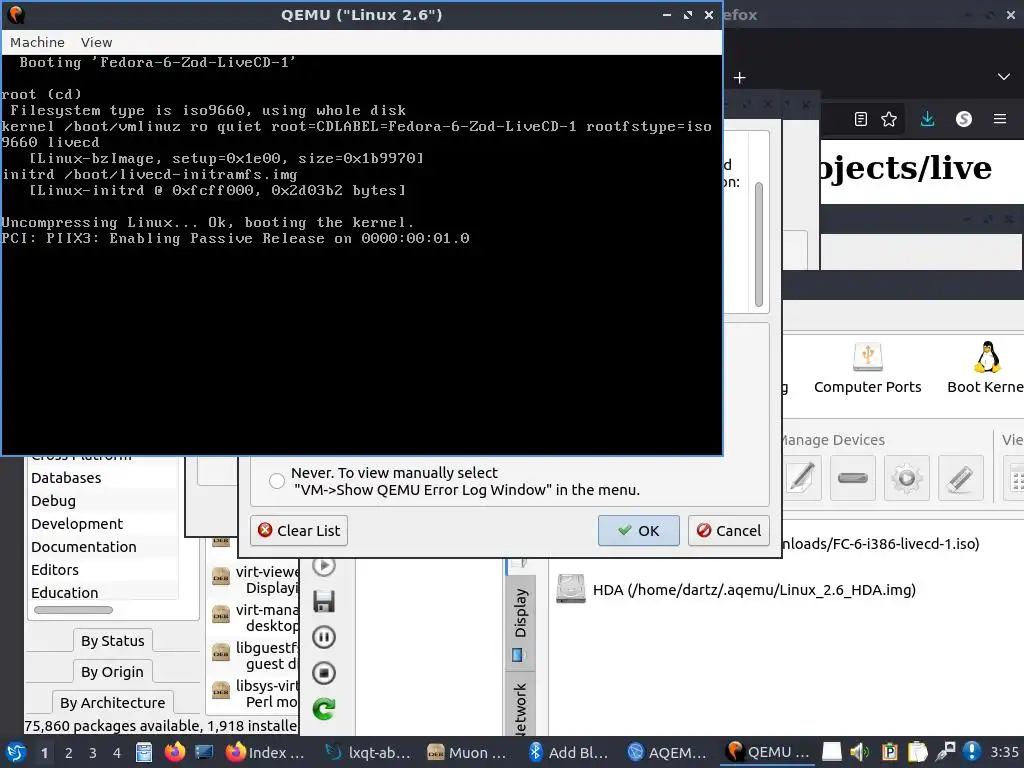Save the VM state with floppy icon
The image size is (1024, 768).
coord(324,601)
